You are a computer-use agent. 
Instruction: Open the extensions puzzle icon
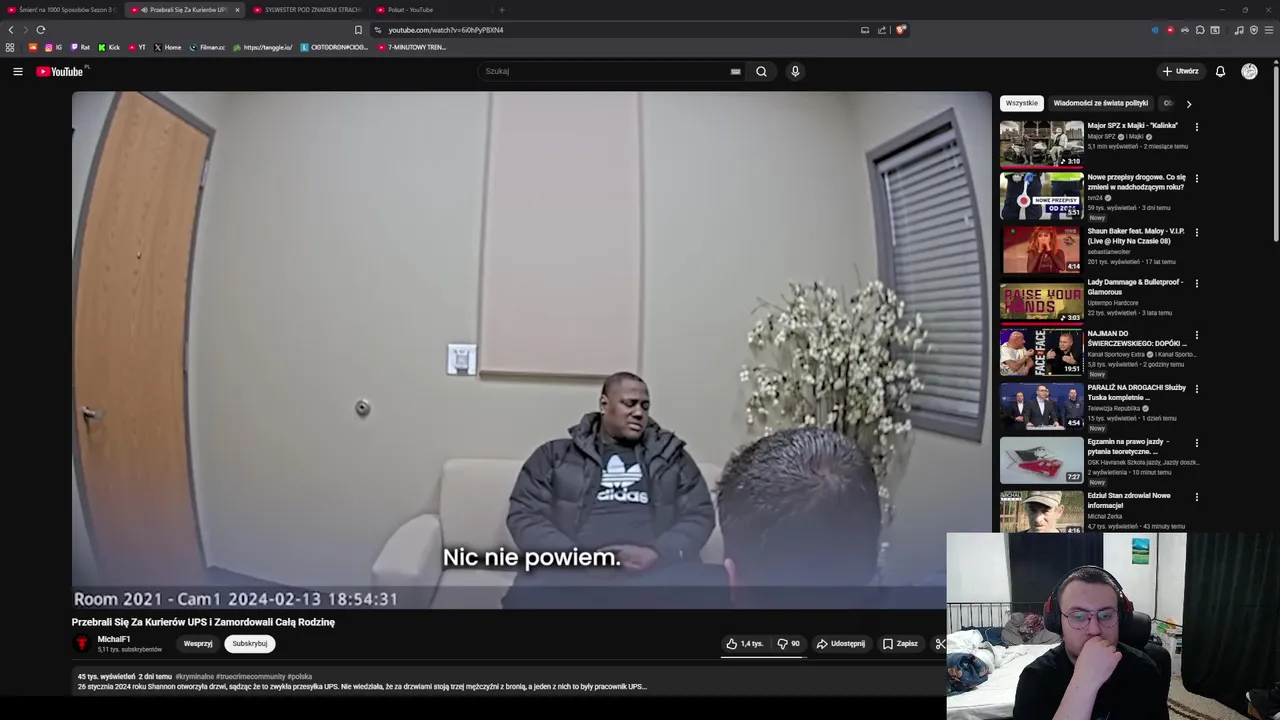1200,30
